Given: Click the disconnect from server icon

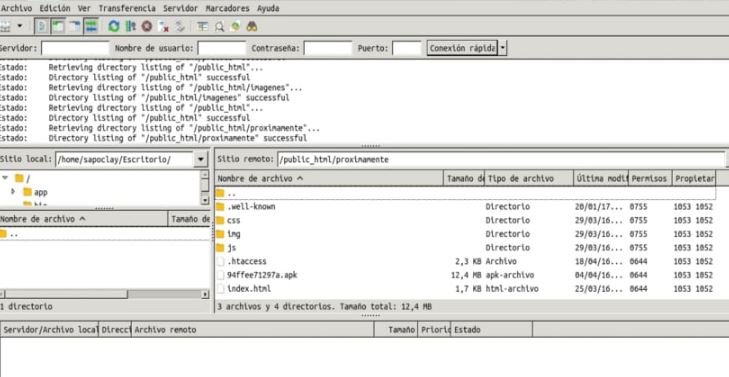Looking at the screenshot, I should click(x=163, y=26).
